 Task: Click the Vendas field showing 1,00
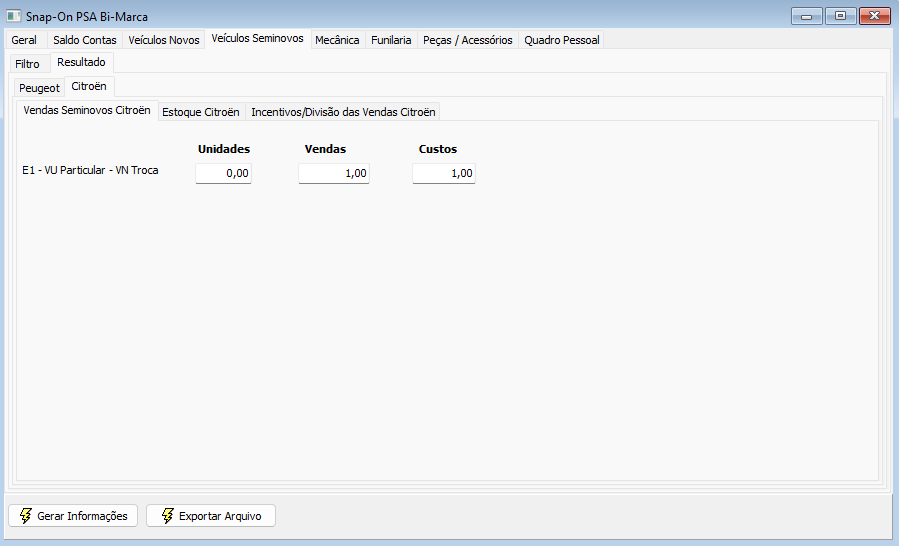(x=334, y=173)
